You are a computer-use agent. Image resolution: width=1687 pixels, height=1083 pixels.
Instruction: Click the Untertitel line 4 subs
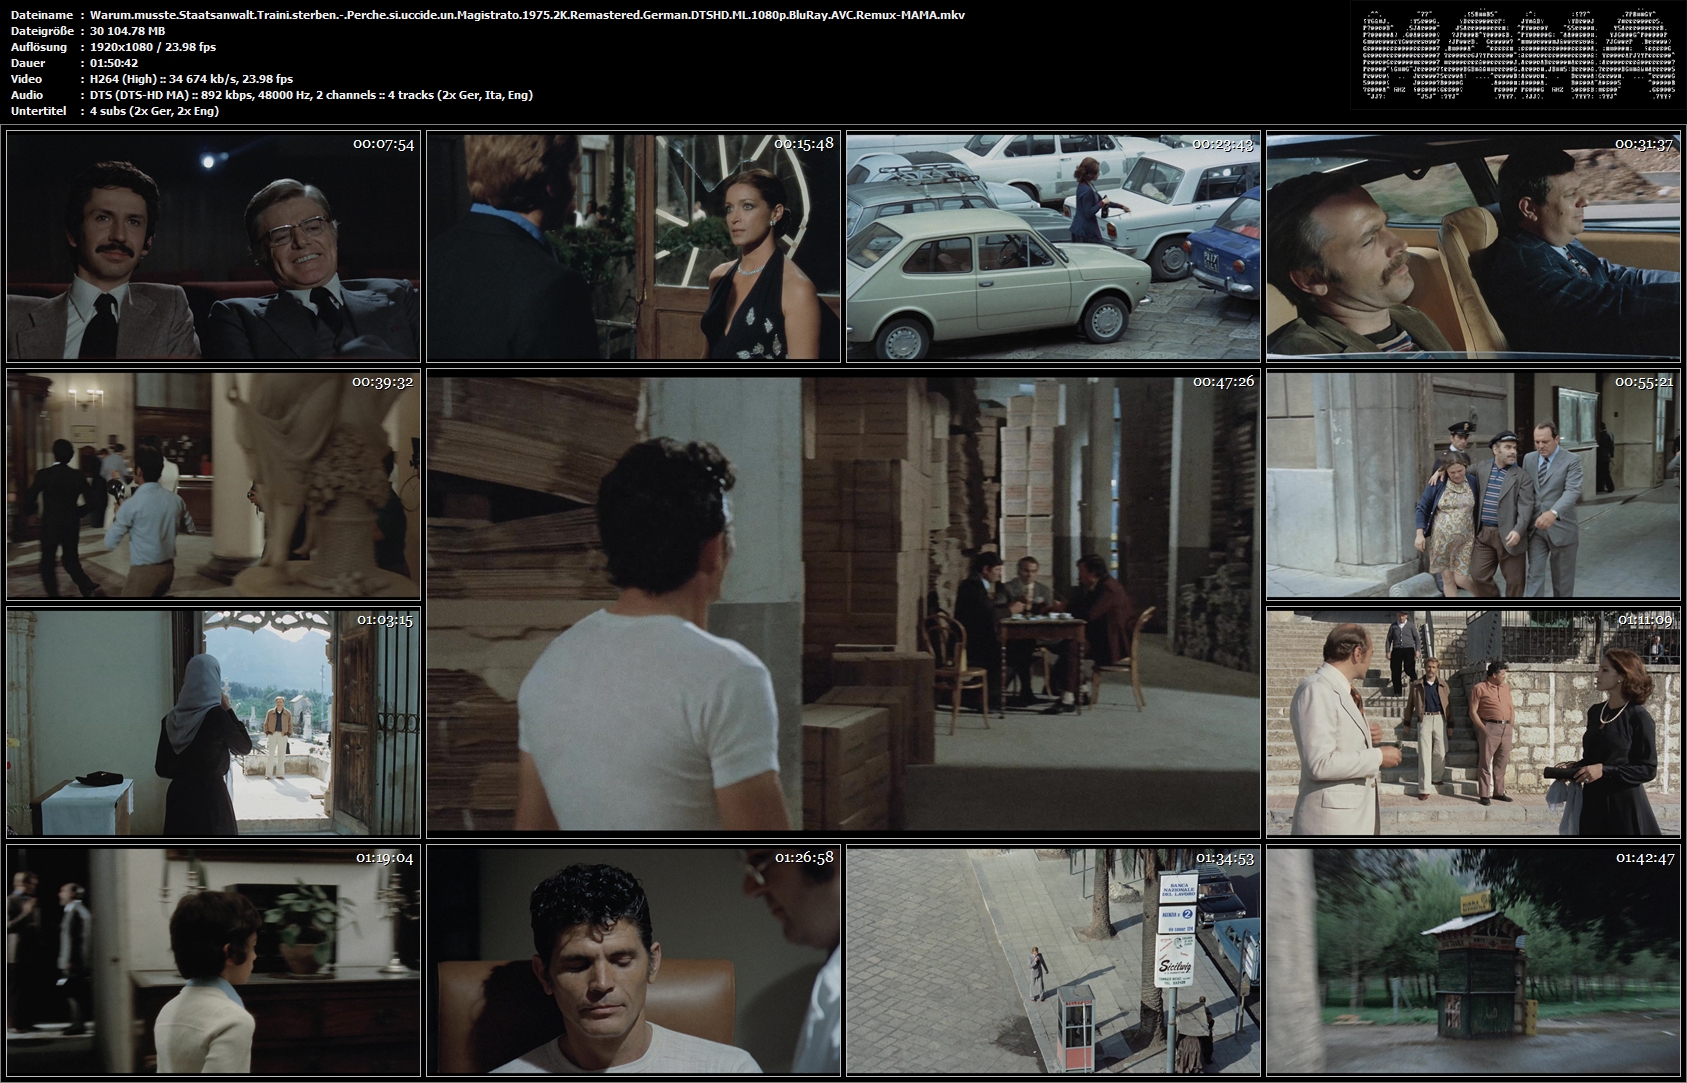[154, 111]
